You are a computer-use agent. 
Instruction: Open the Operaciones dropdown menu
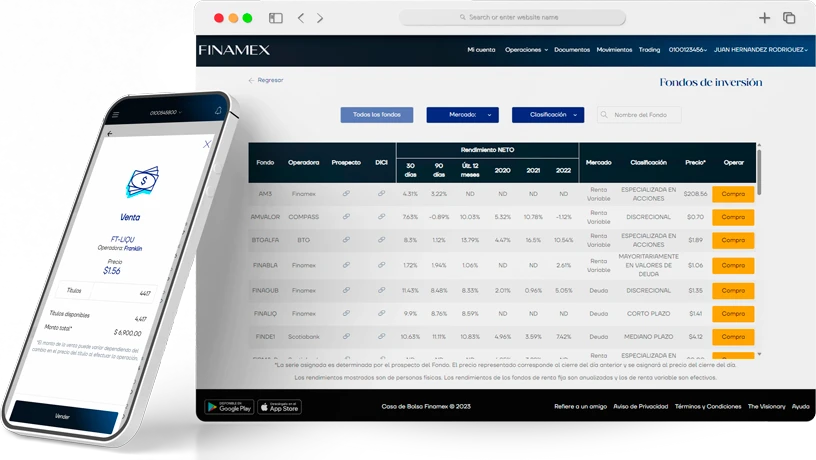(x=526, y=50)
